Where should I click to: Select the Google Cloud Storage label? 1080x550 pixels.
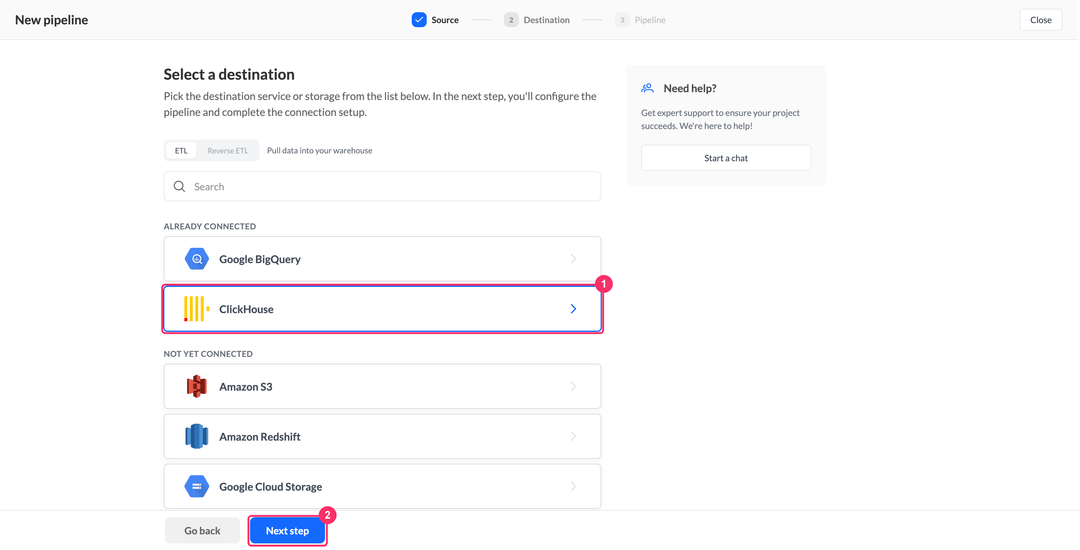pos(271,487)
